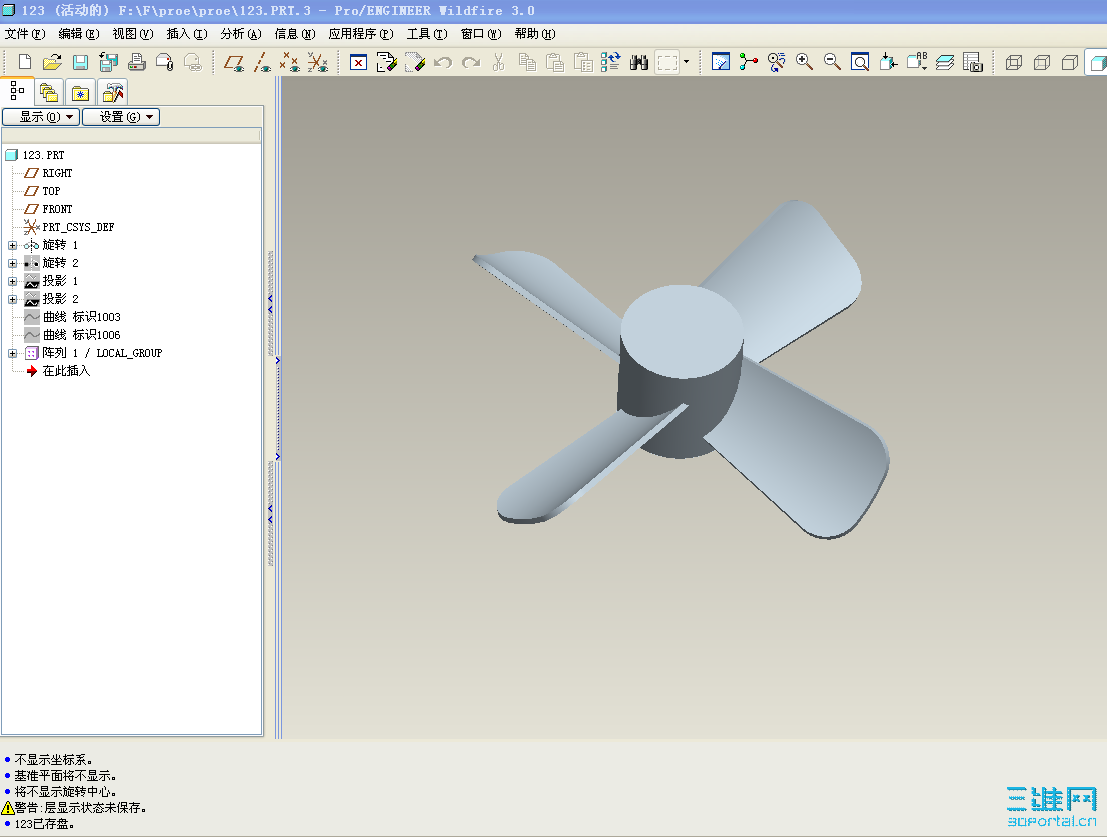Click the save a copy icon

(109, 62)
